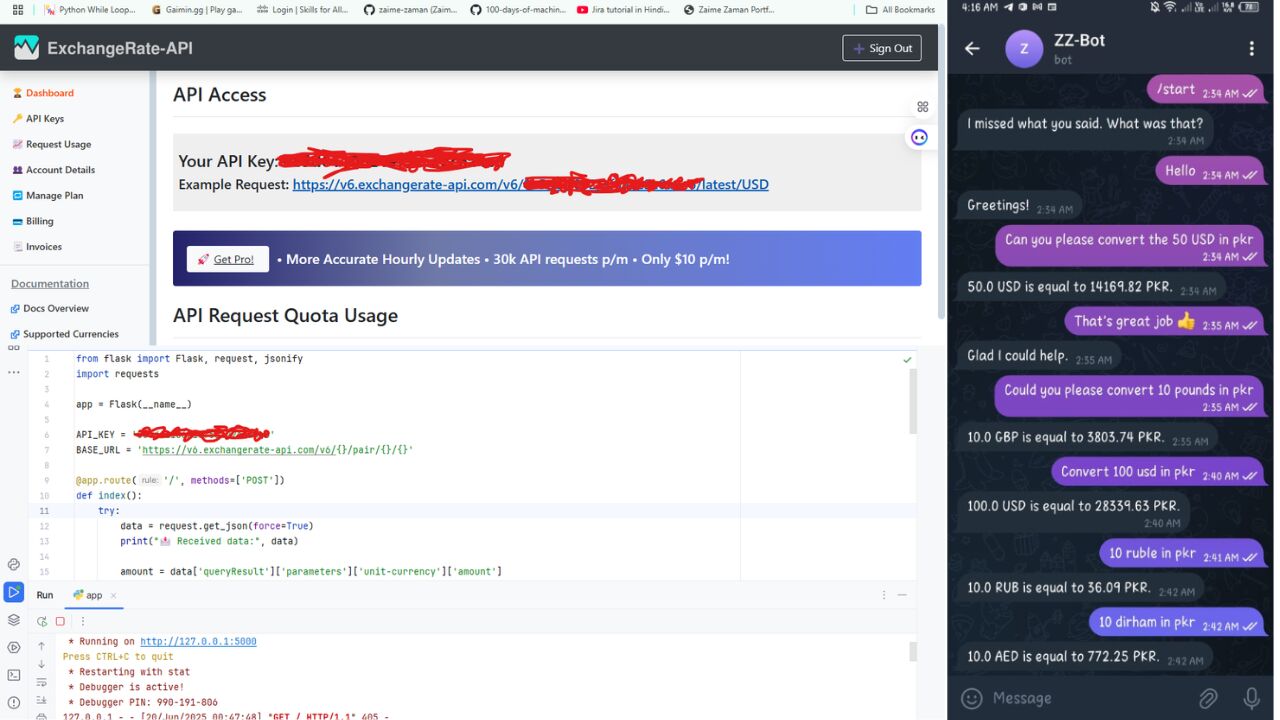Open the http://127.0.0.1:5000 link

[198, 642]
